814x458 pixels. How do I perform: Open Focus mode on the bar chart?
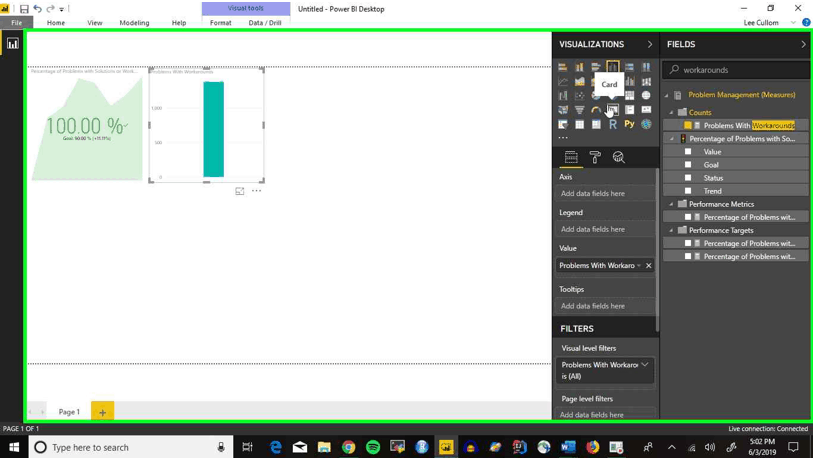[239, 191]
